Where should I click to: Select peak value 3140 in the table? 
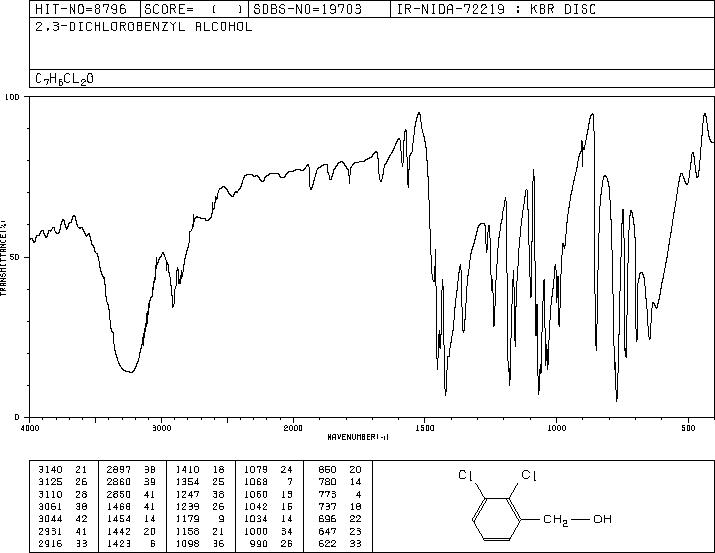pyautogui.click(x=51, y=470)
